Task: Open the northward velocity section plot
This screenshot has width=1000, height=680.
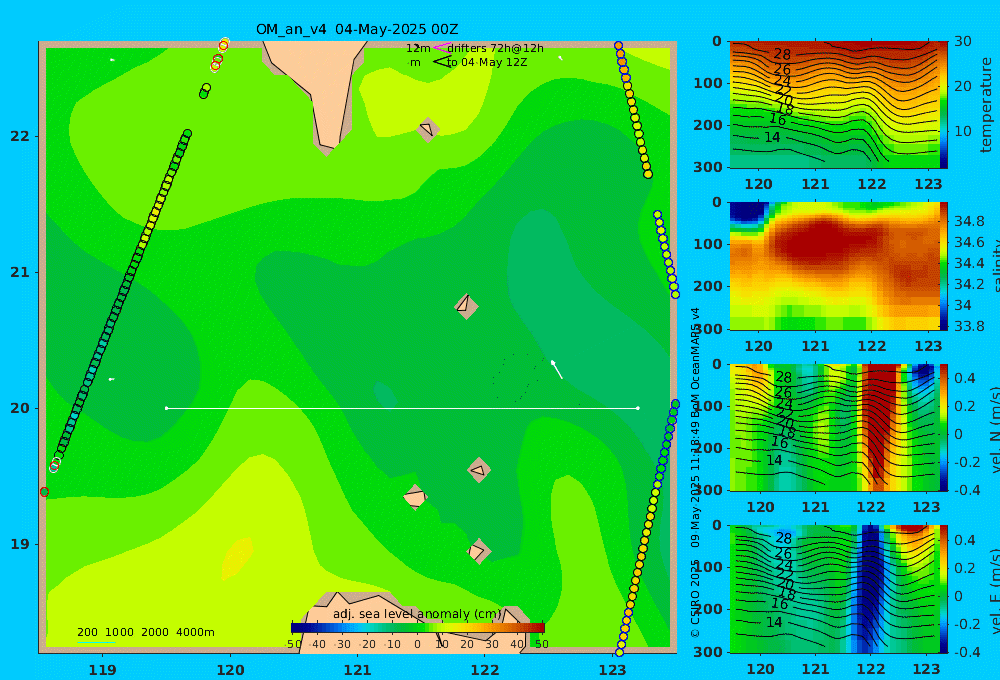Action: click(835, 427)
